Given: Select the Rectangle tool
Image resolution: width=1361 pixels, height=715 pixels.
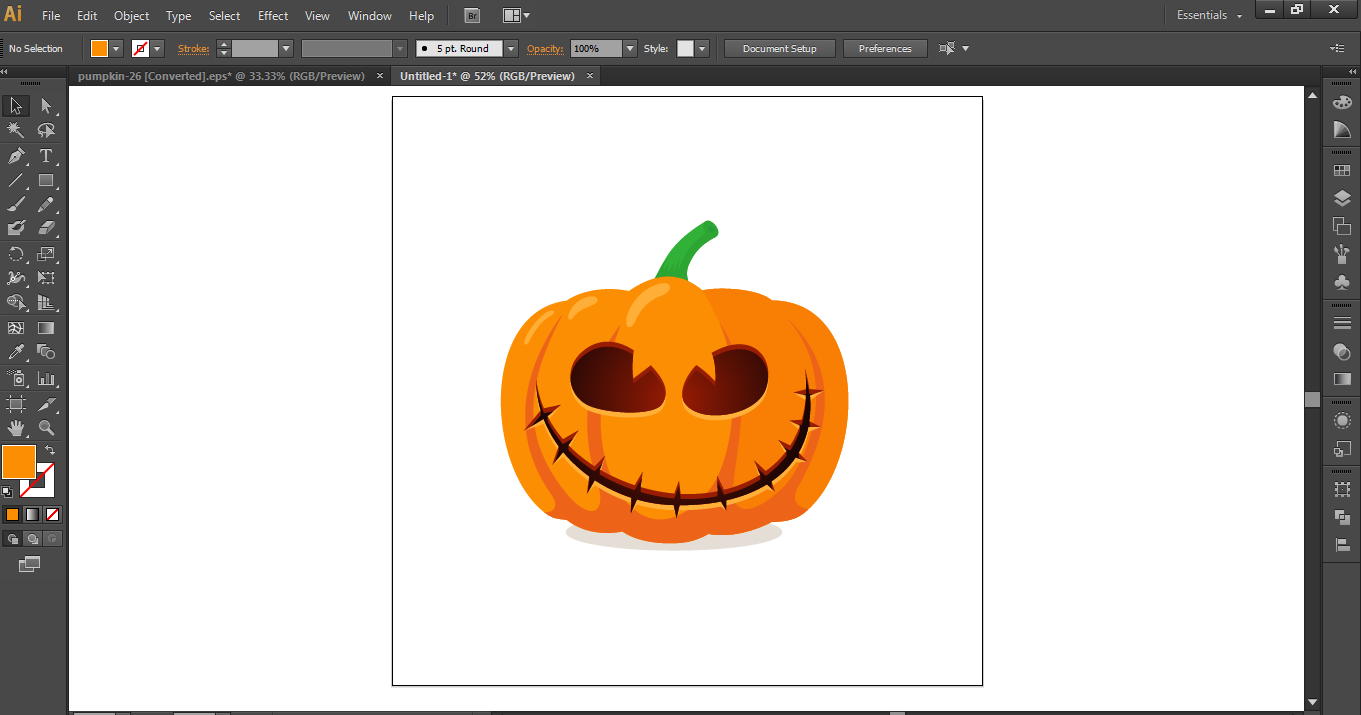Looking at the screenshot, I should [x=46, y=181].
